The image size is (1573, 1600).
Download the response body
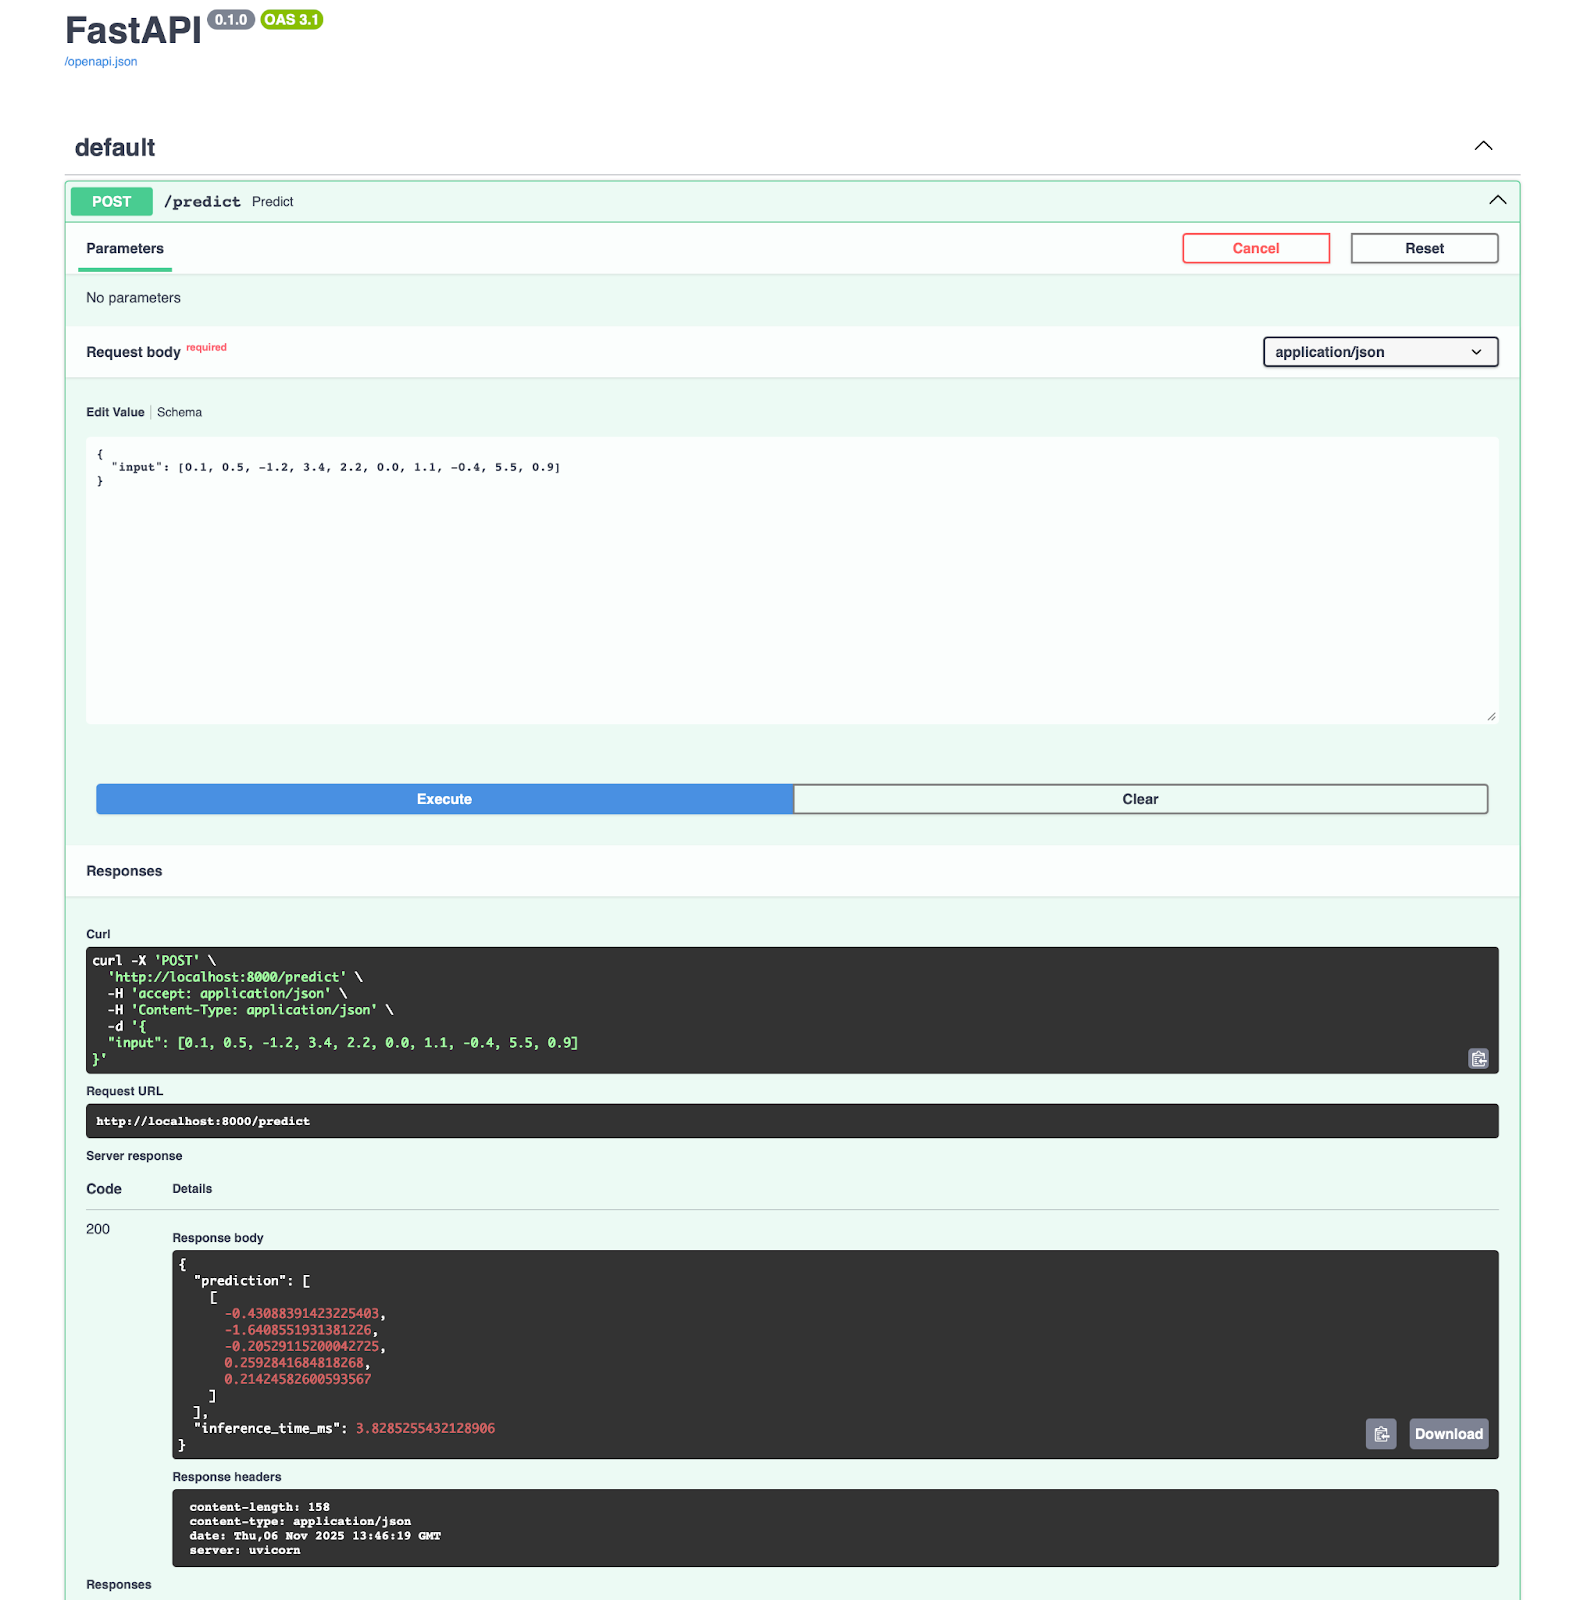(1448, 1434)
